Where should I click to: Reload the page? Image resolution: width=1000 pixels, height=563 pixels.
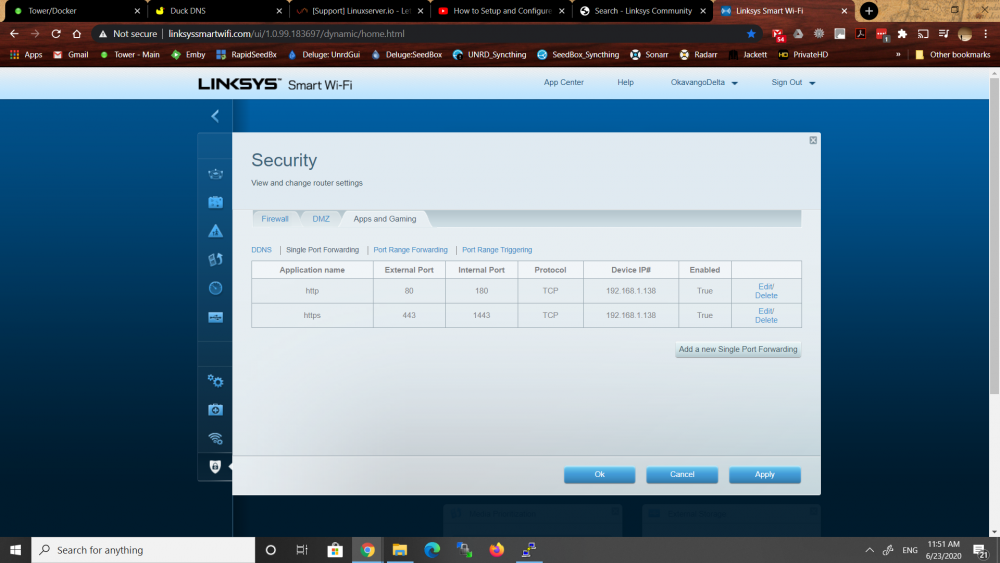coord(56,34)
